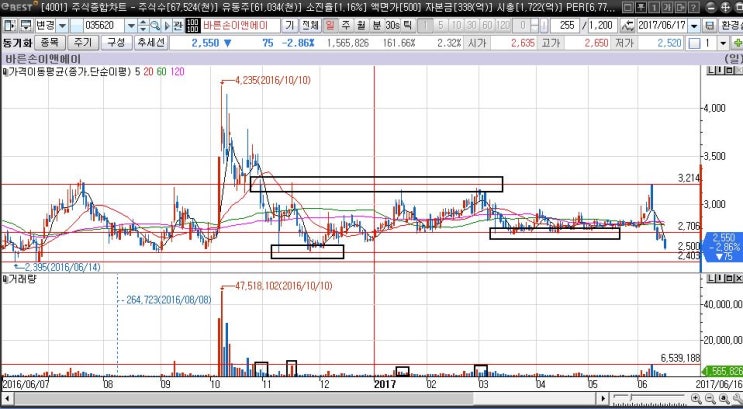This screenshot has width=743, height=409.
Task: Click the 종목 sync button
Action: [49, 43]
